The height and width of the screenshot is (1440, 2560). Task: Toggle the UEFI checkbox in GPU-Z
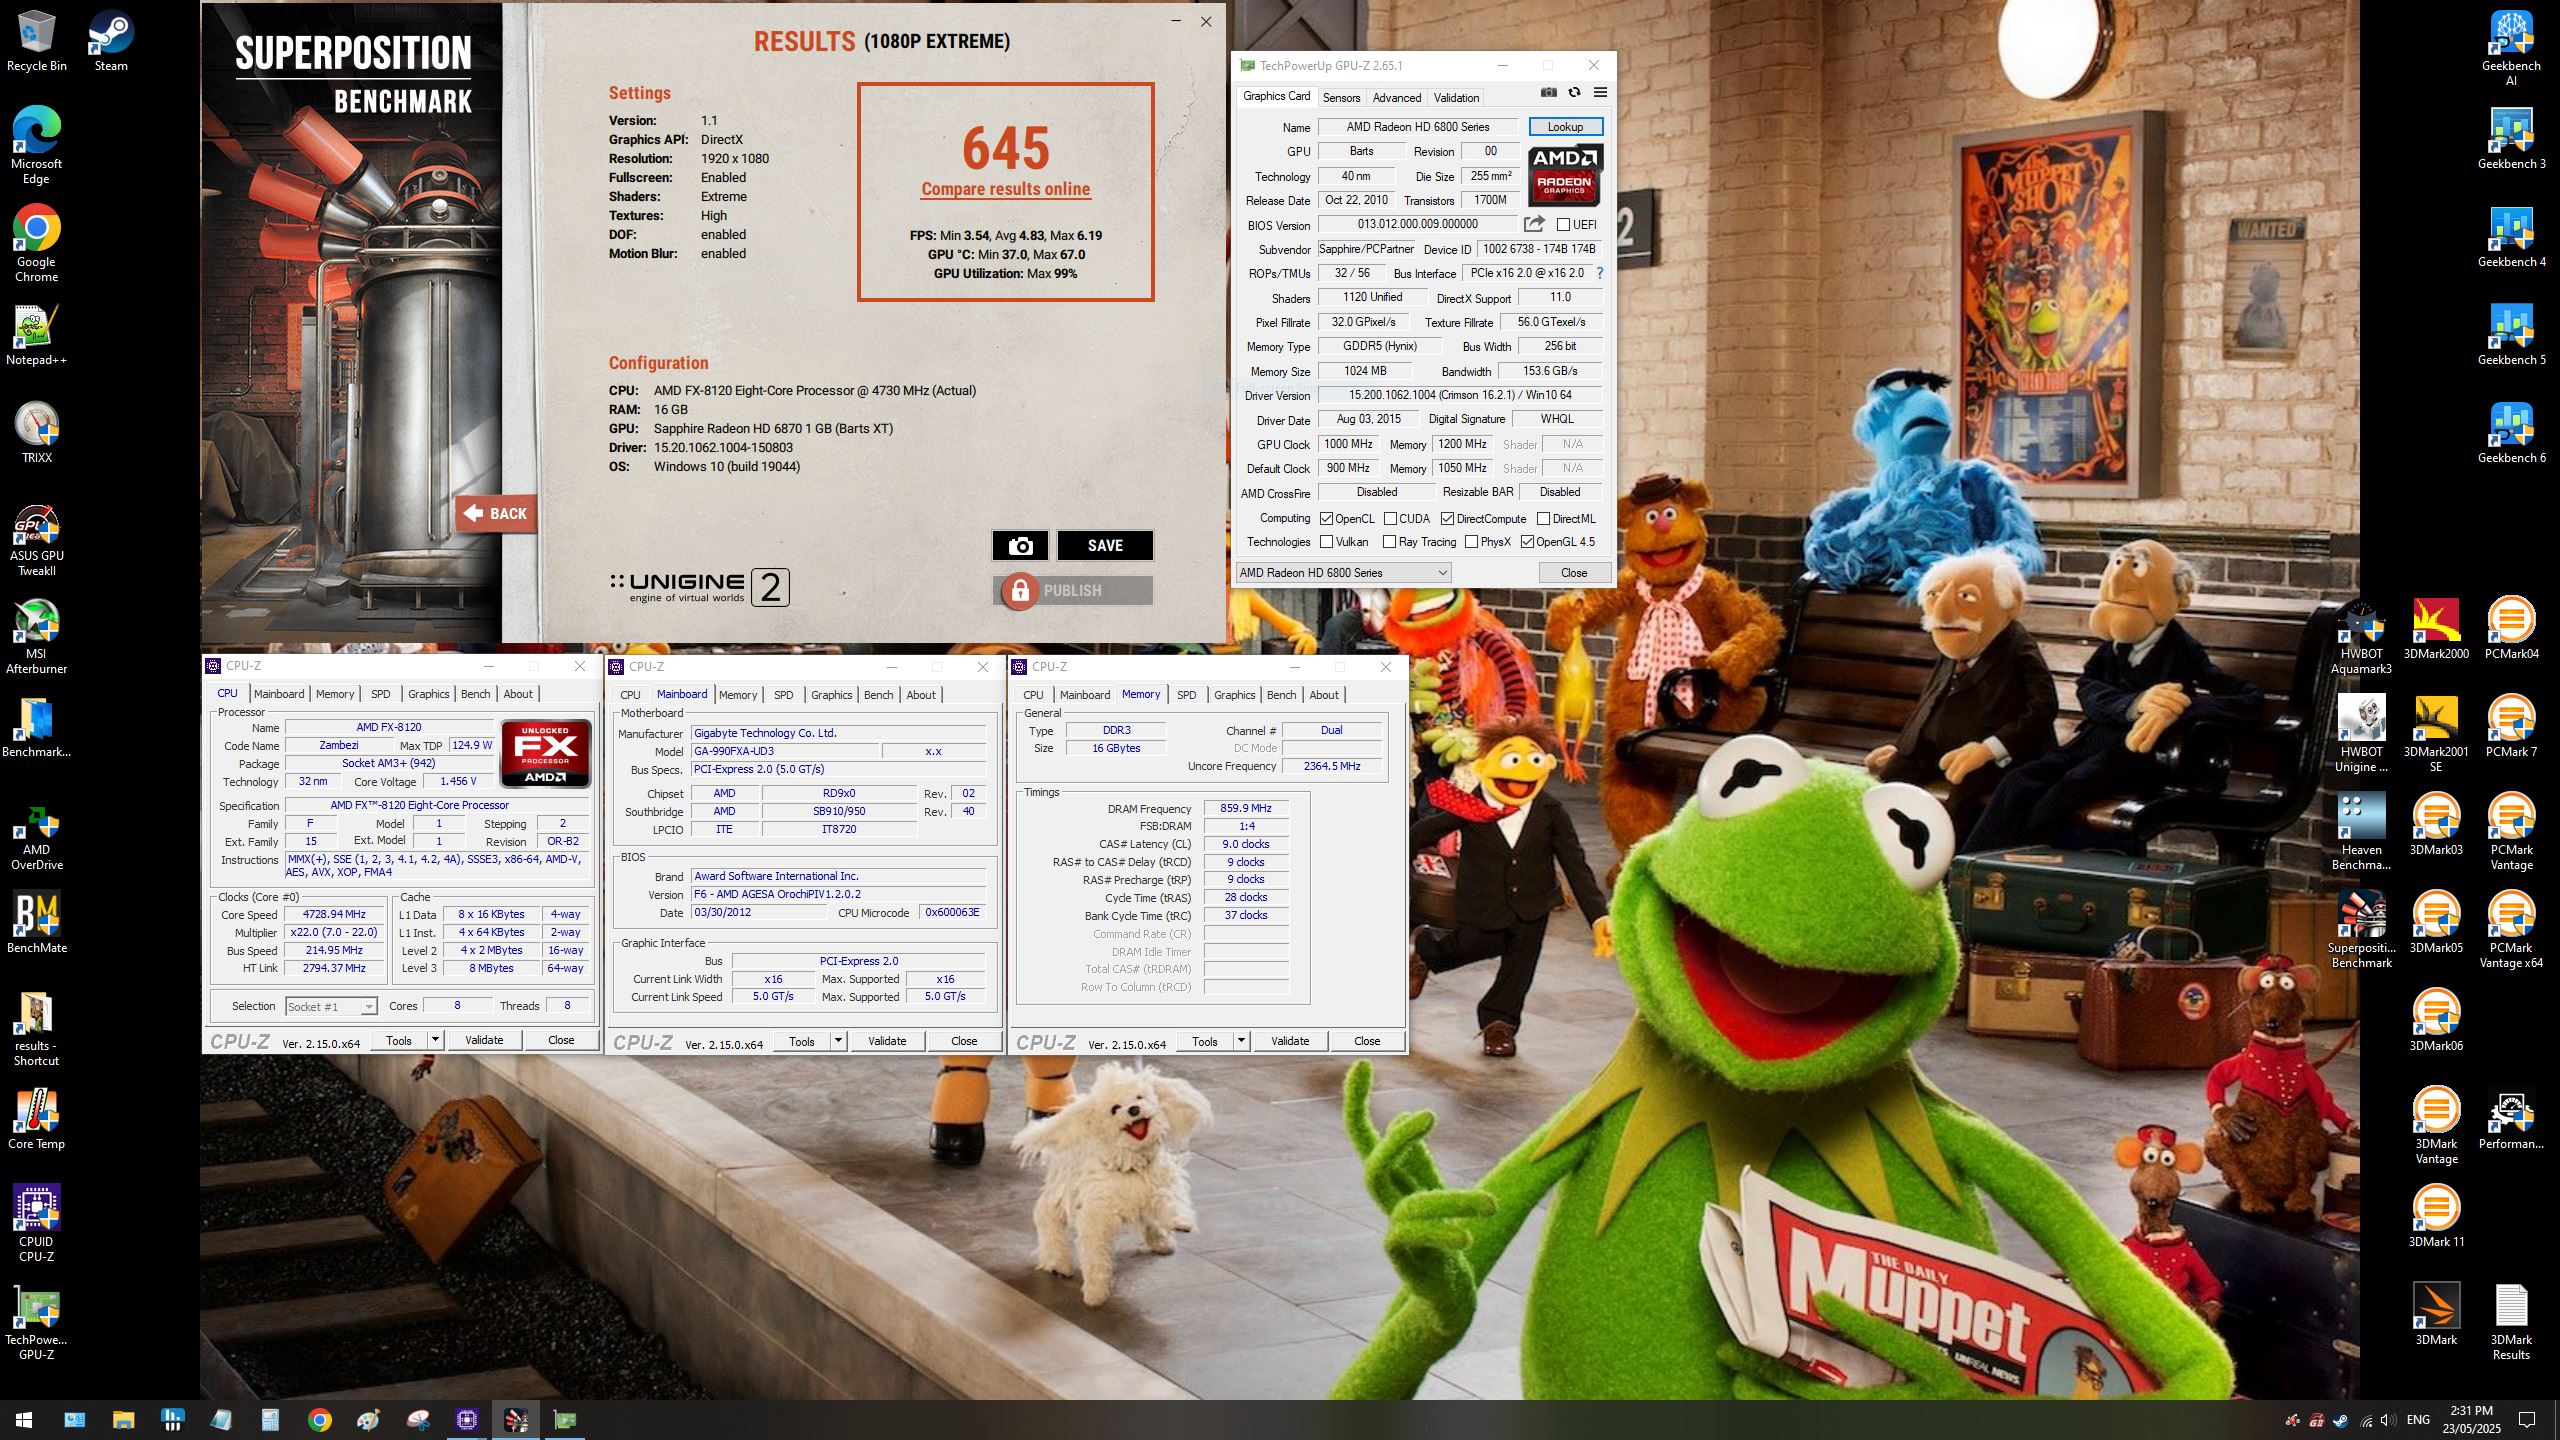coord(1563,225)
